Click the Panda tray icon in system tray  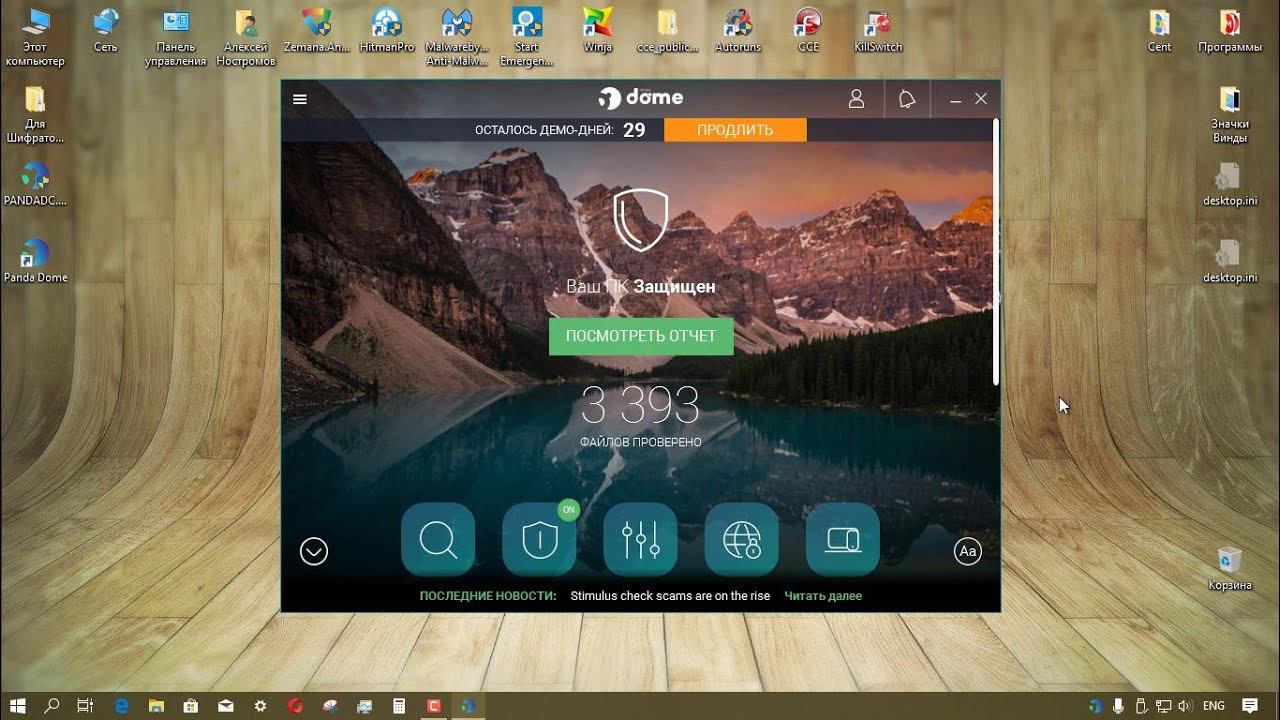[1097, 706]
